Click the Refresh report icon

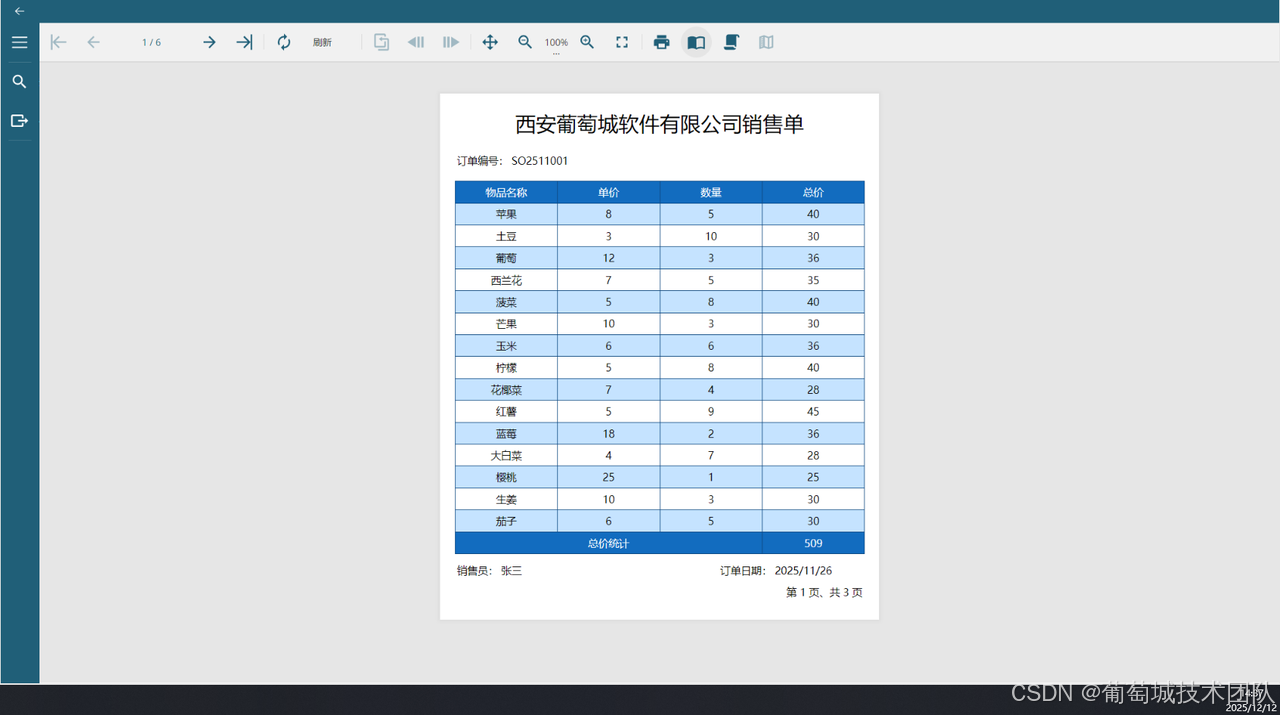point(284,42)
